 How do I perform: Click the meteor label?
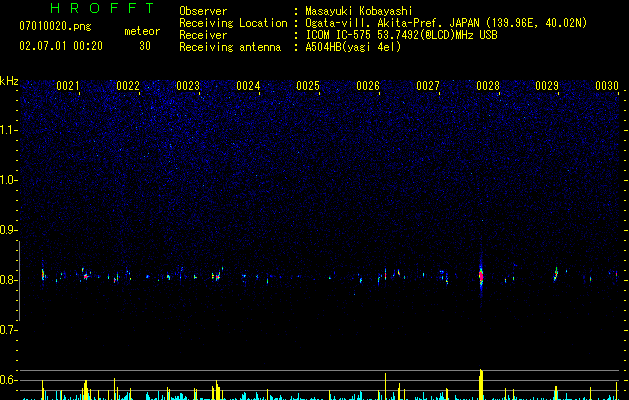pyautogui.click(x=142, y=31)
